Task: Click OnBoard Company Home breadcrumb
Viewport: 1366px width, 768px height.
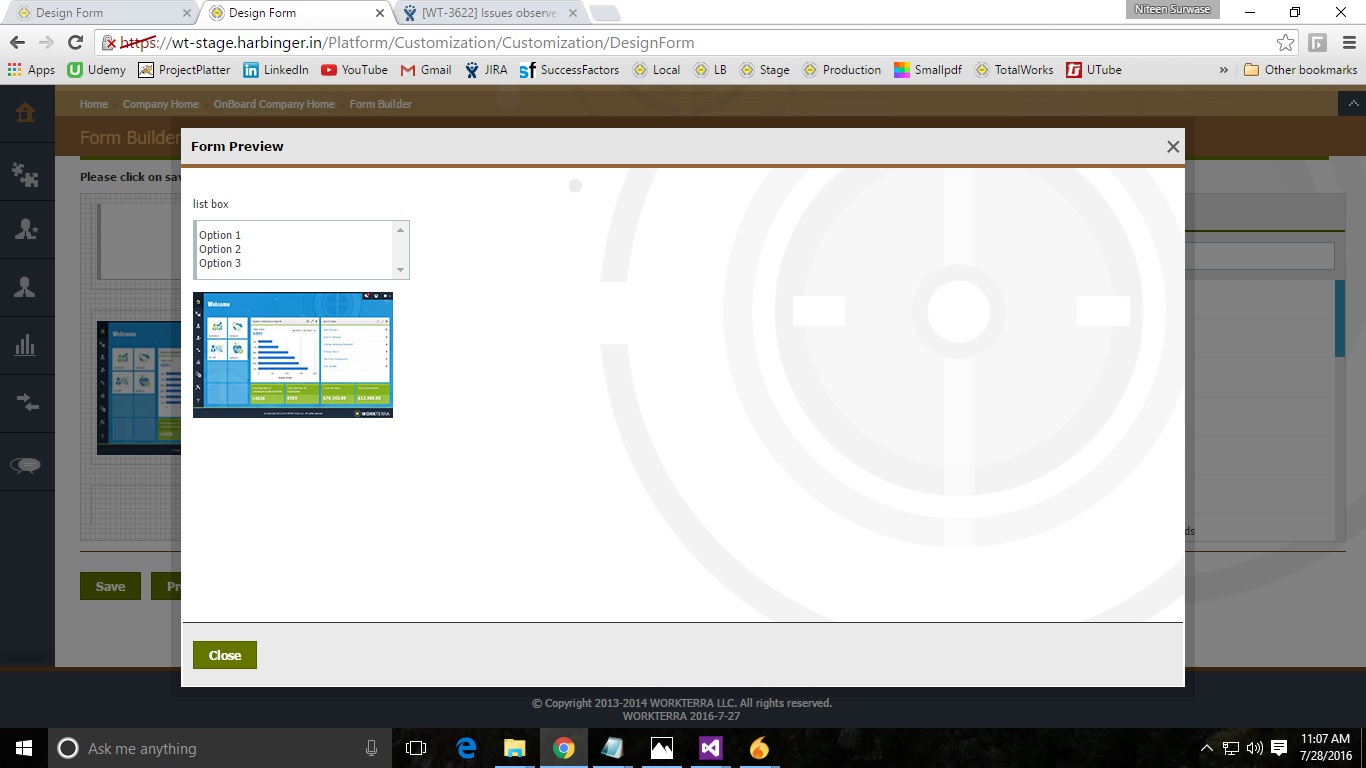Action: pos(274,104)
